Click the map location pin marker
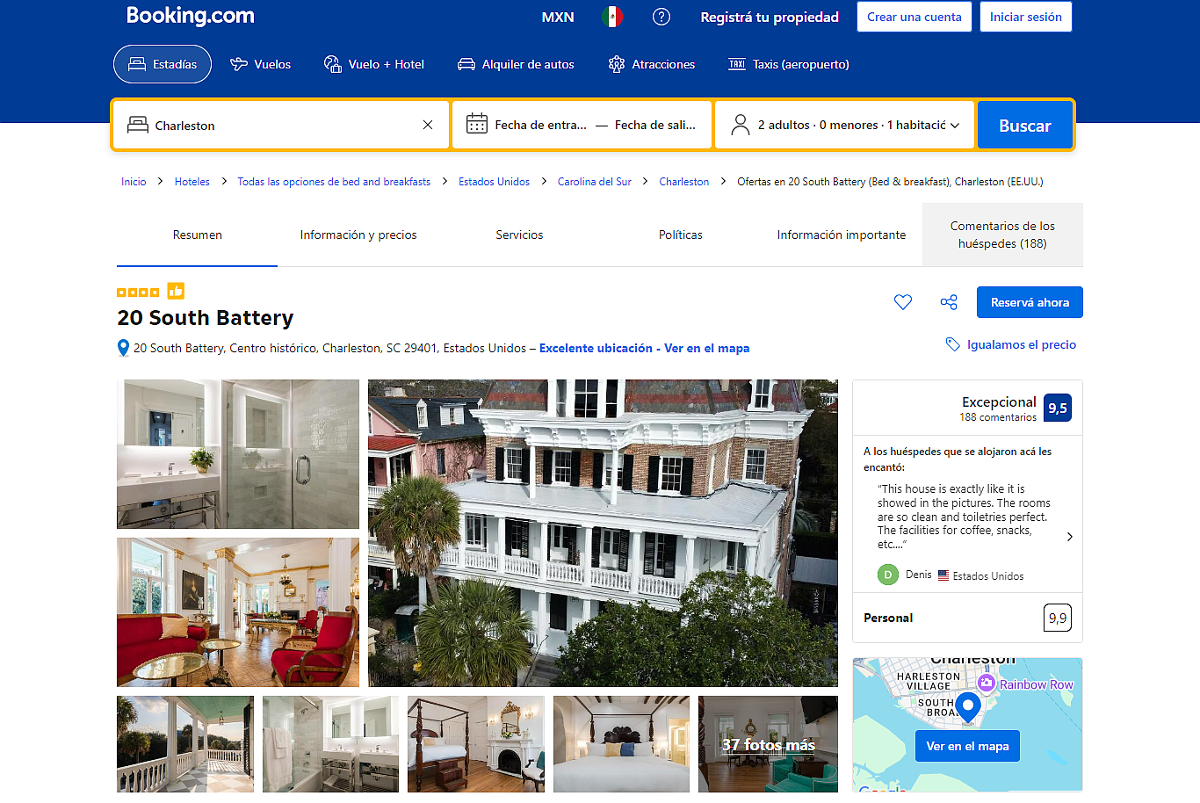 click(x=967, y=707)
